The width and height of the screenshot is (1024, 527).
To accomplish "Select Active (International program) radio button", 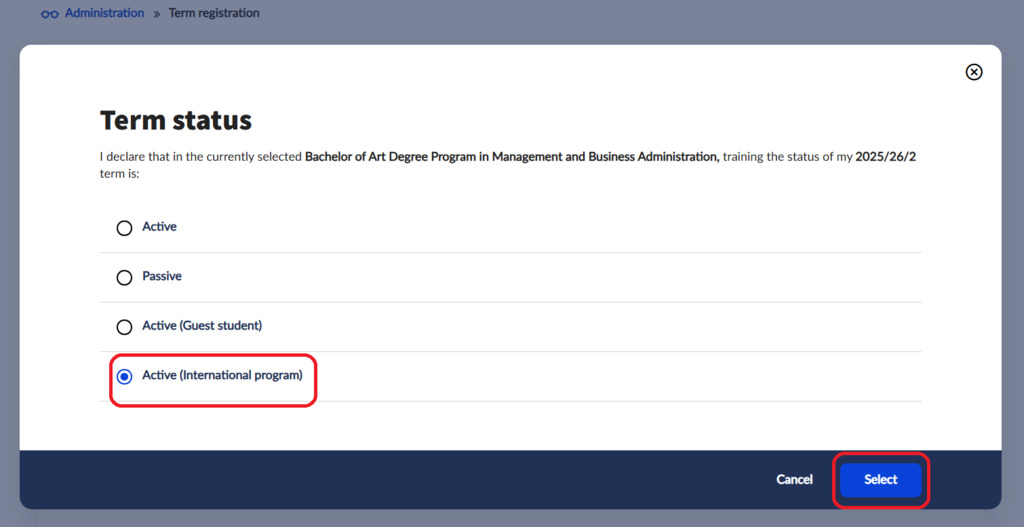I will coord(124,377).
